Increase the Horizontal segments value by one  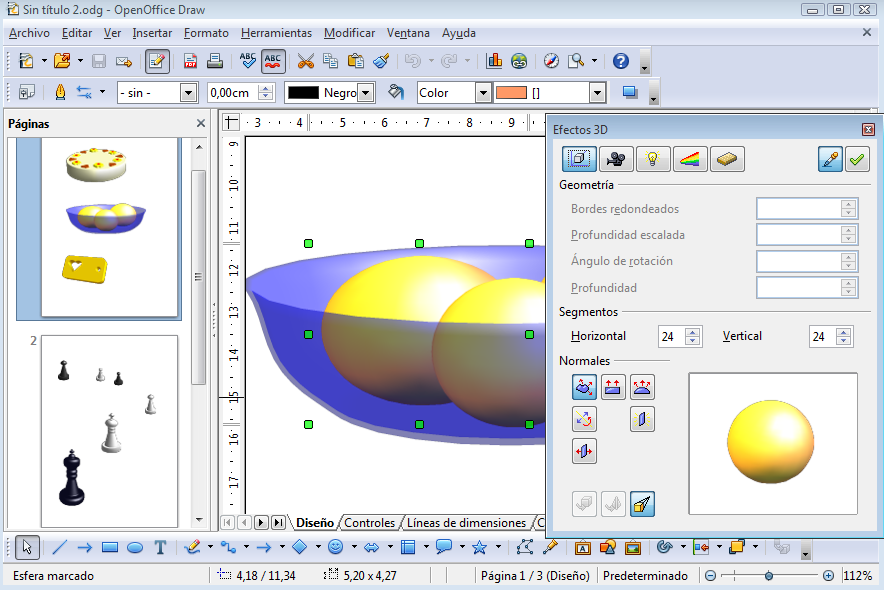(693, 332)
